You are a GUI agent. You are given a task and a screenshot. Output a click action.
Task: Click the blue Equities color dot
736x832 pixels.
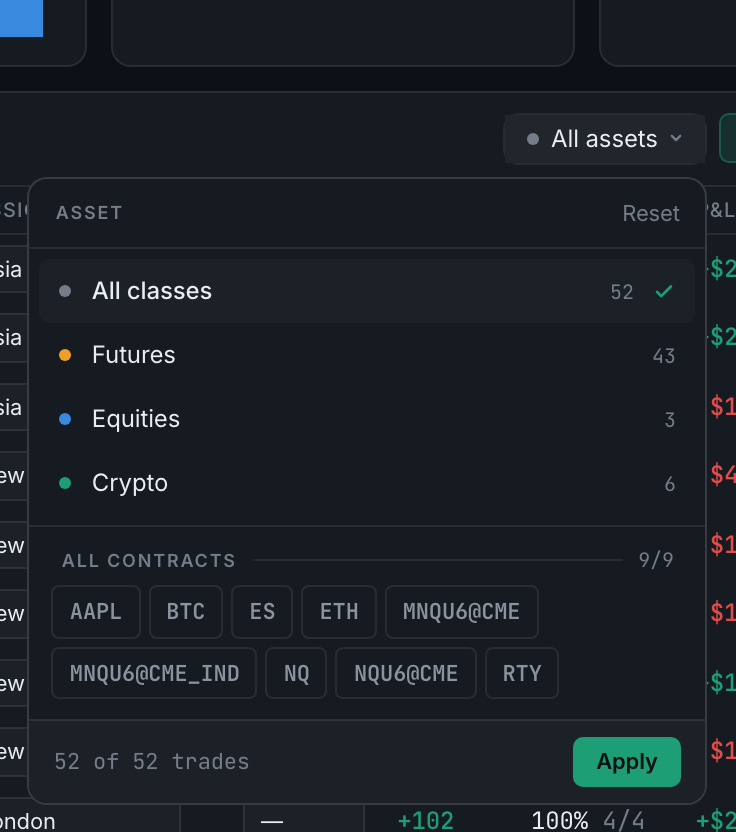(x=65, y=419)
